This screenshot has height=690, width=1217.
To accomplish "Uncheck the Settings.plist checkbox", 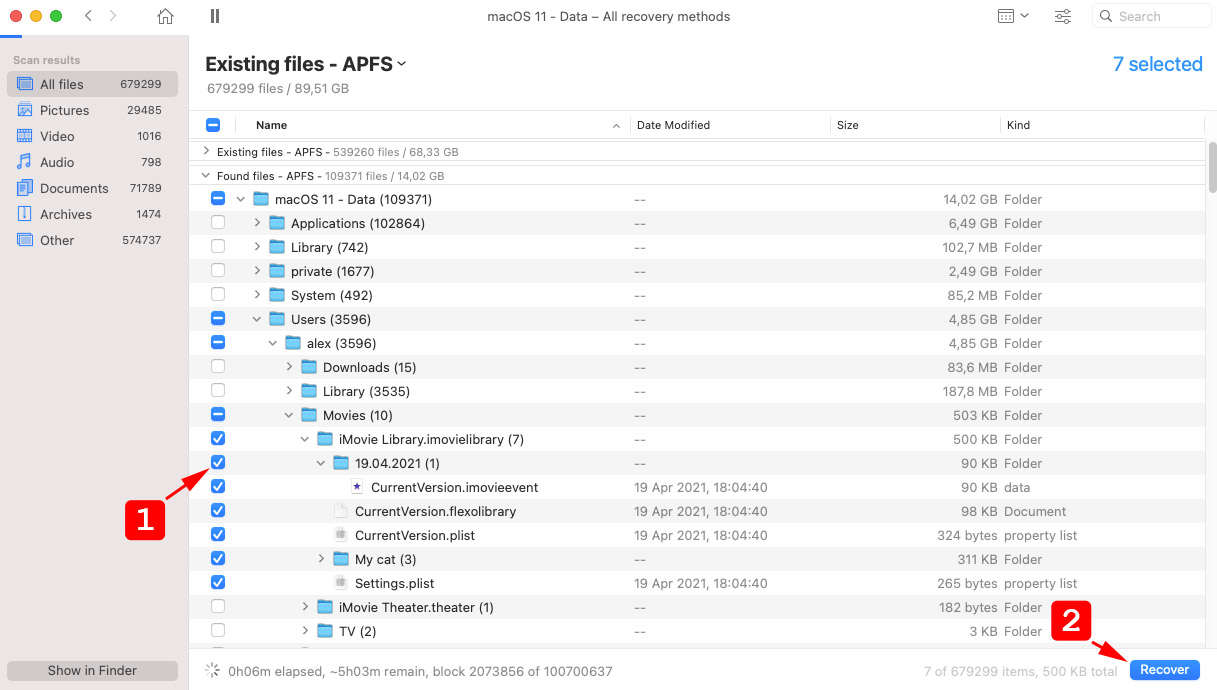I will click(218, 583).
